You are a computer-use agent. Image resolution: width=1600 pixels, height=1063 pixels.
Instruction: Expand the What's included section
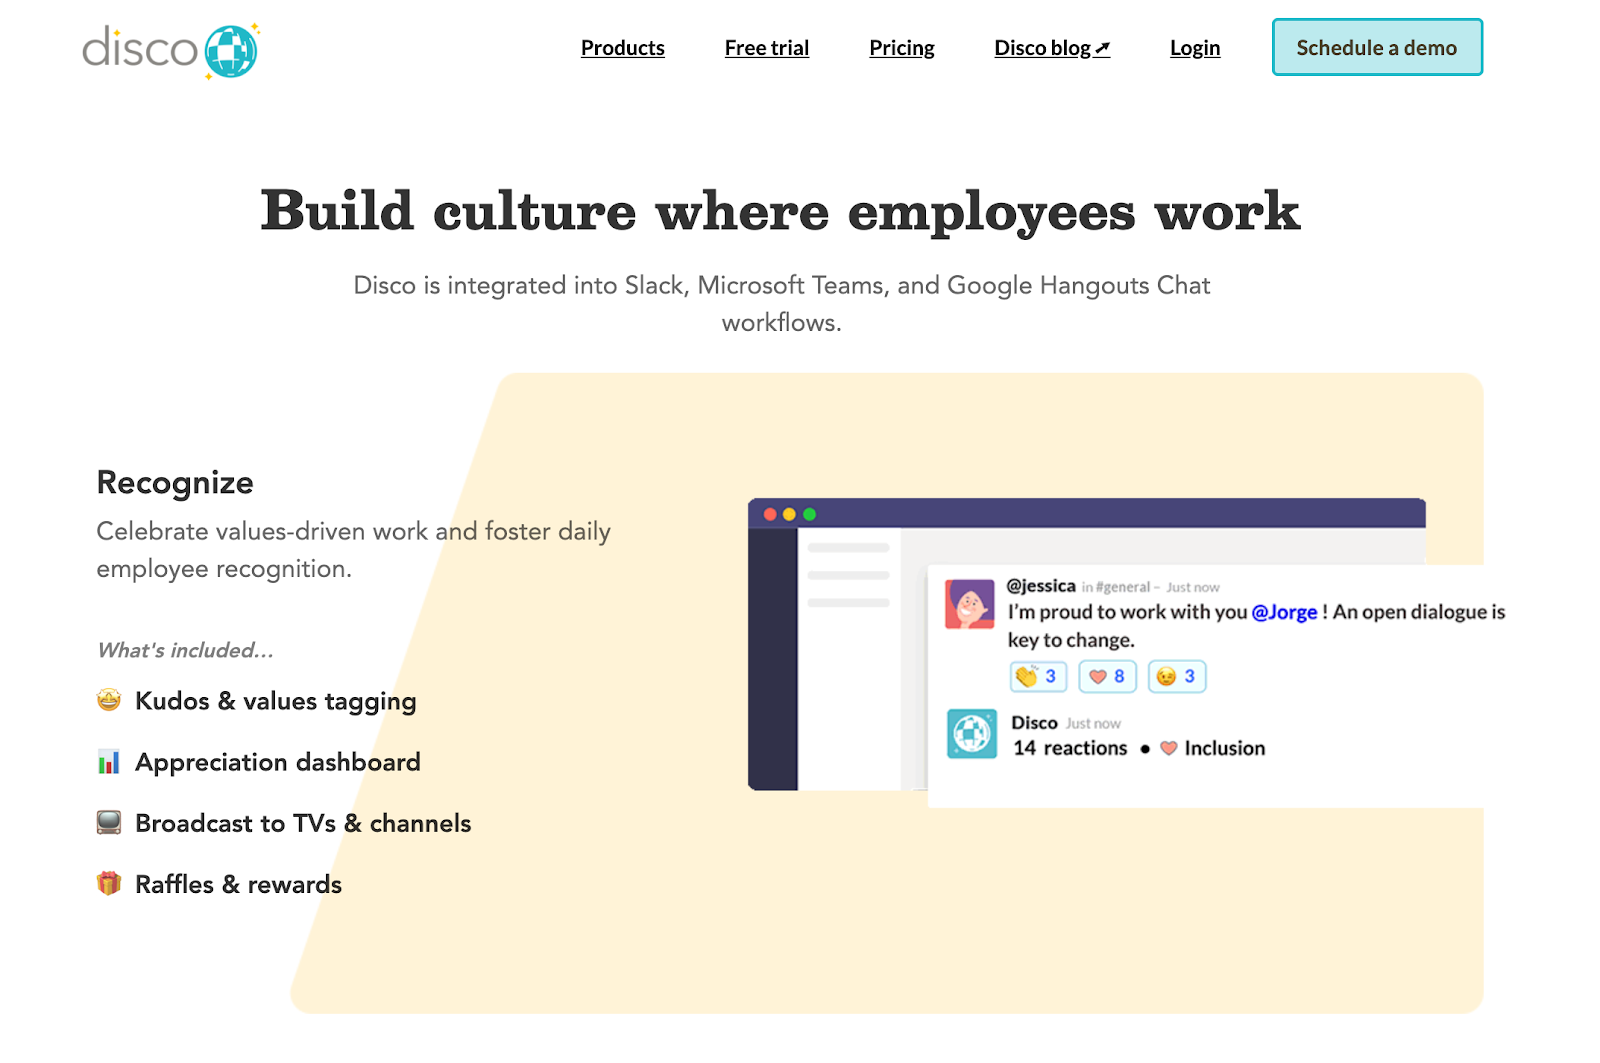pos(183,650)
